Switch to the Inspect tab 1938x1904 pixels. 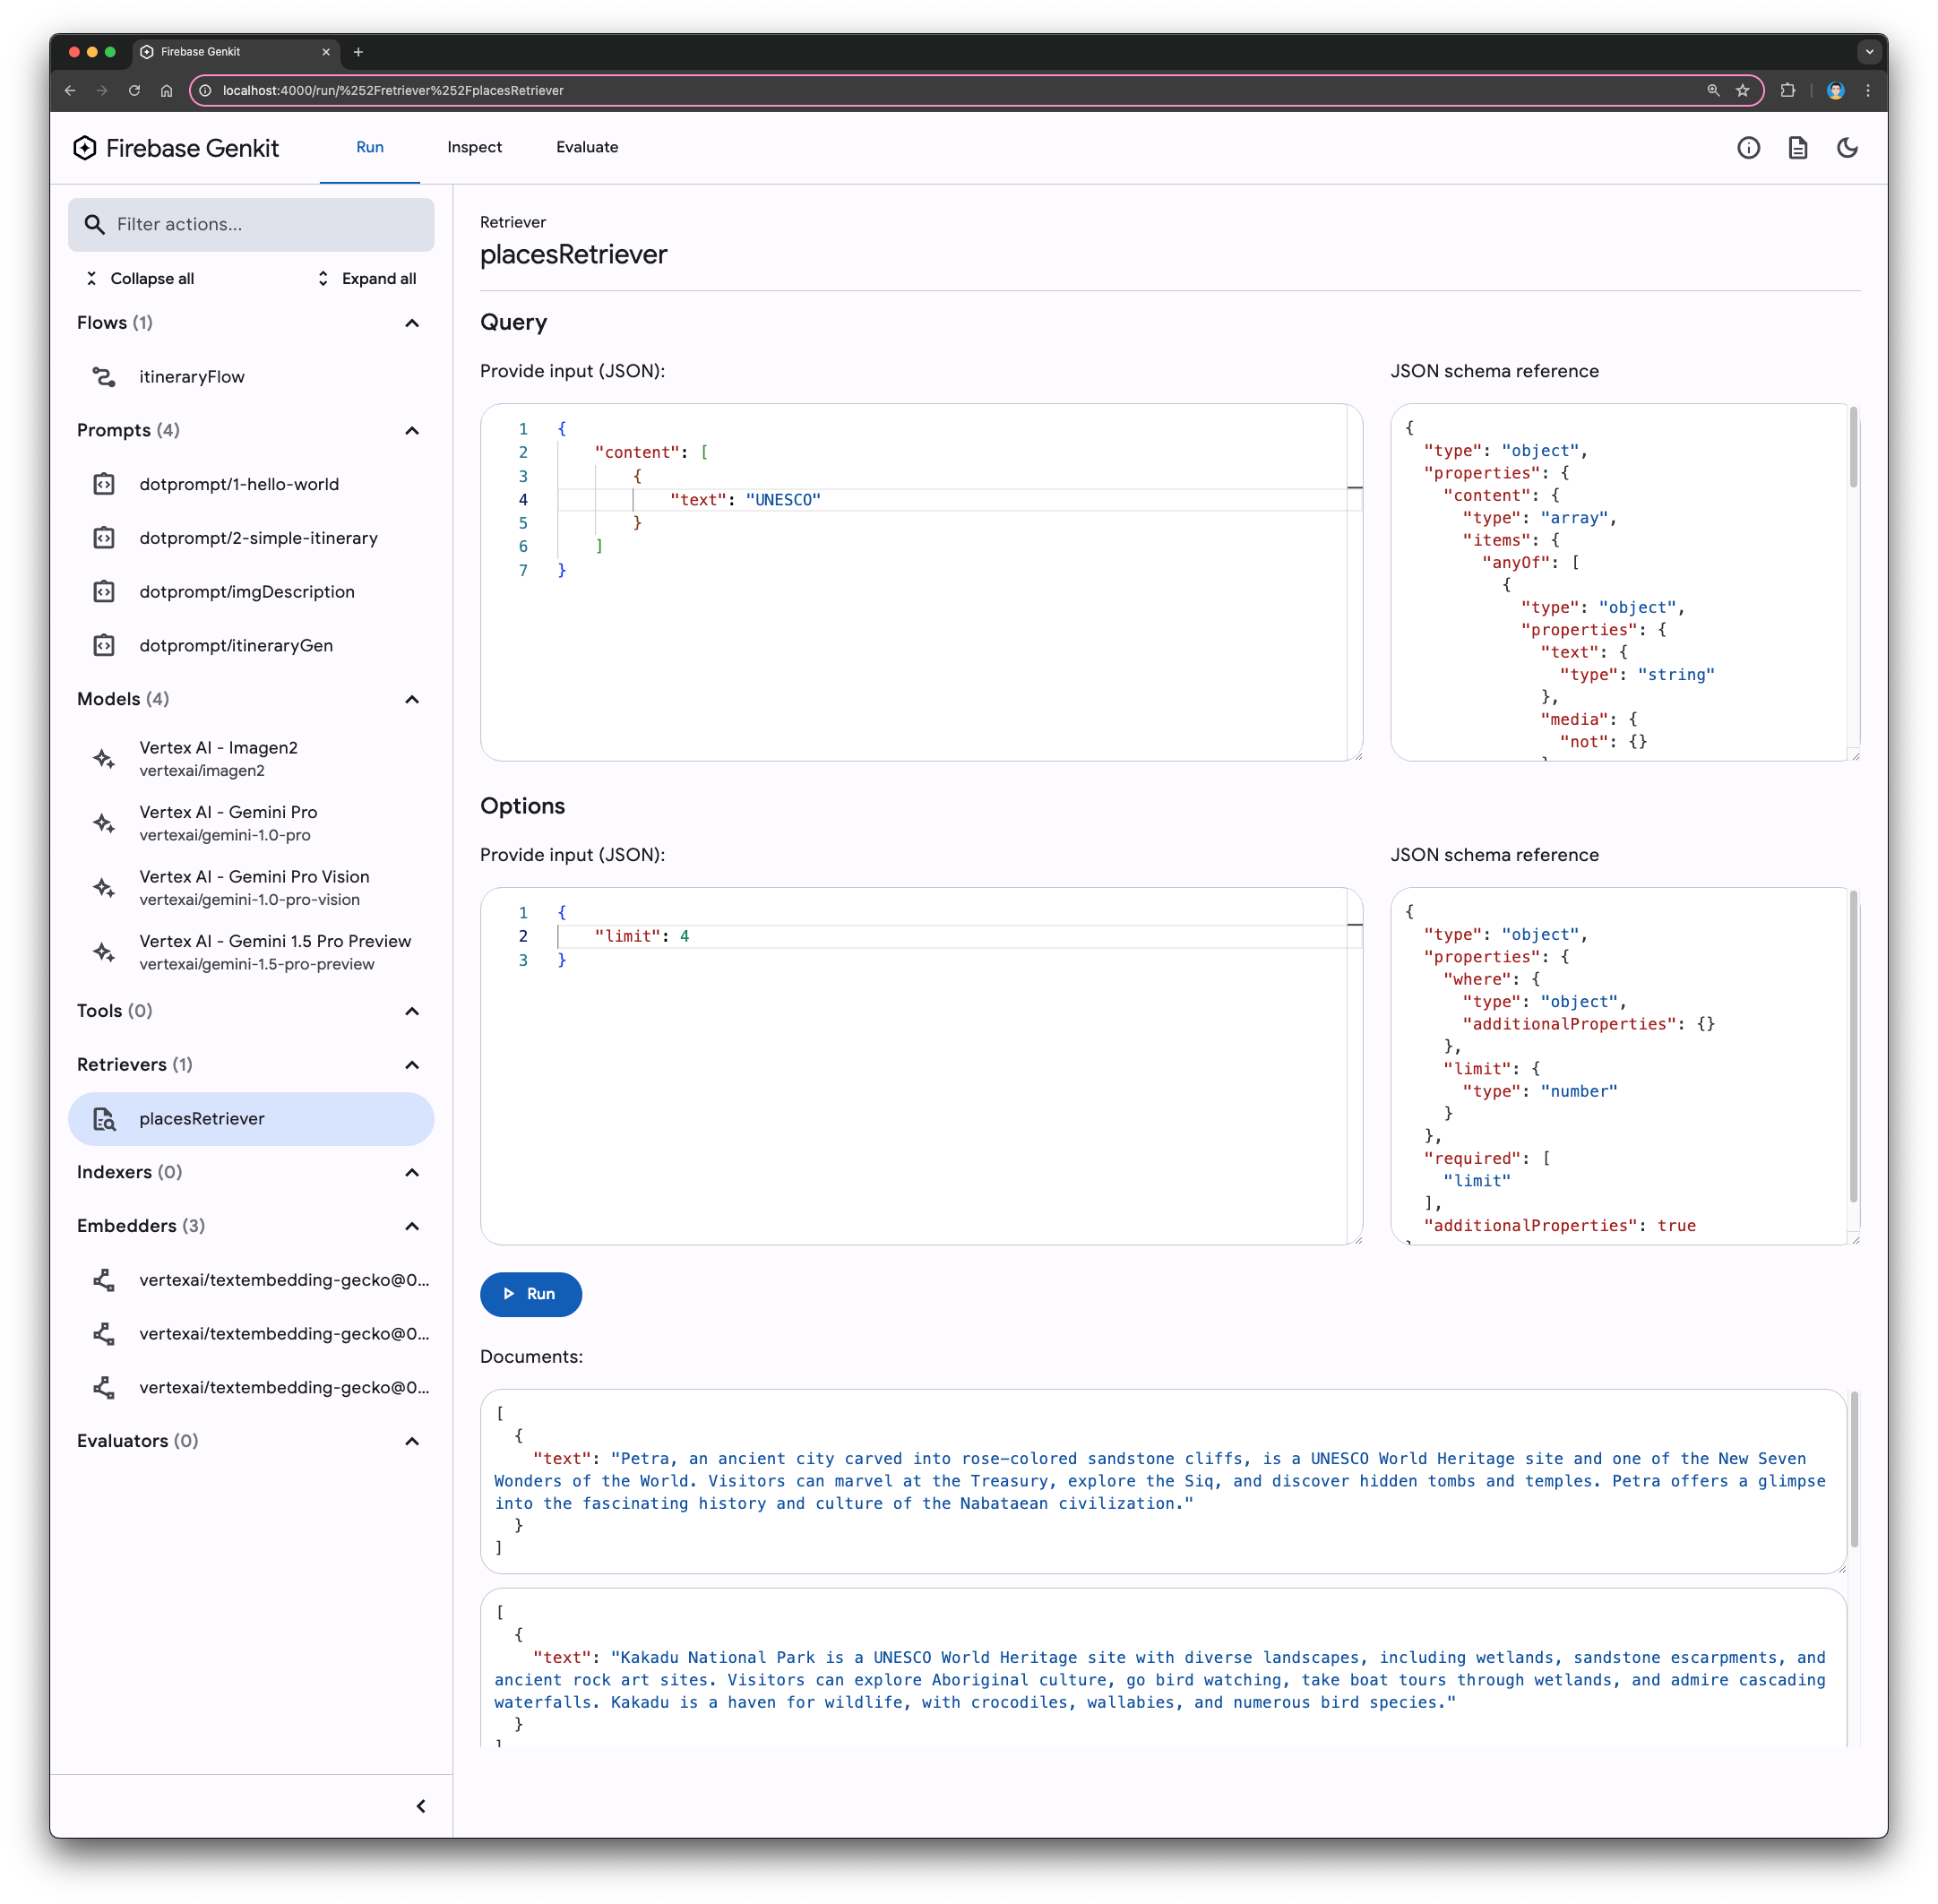point(474,147)
